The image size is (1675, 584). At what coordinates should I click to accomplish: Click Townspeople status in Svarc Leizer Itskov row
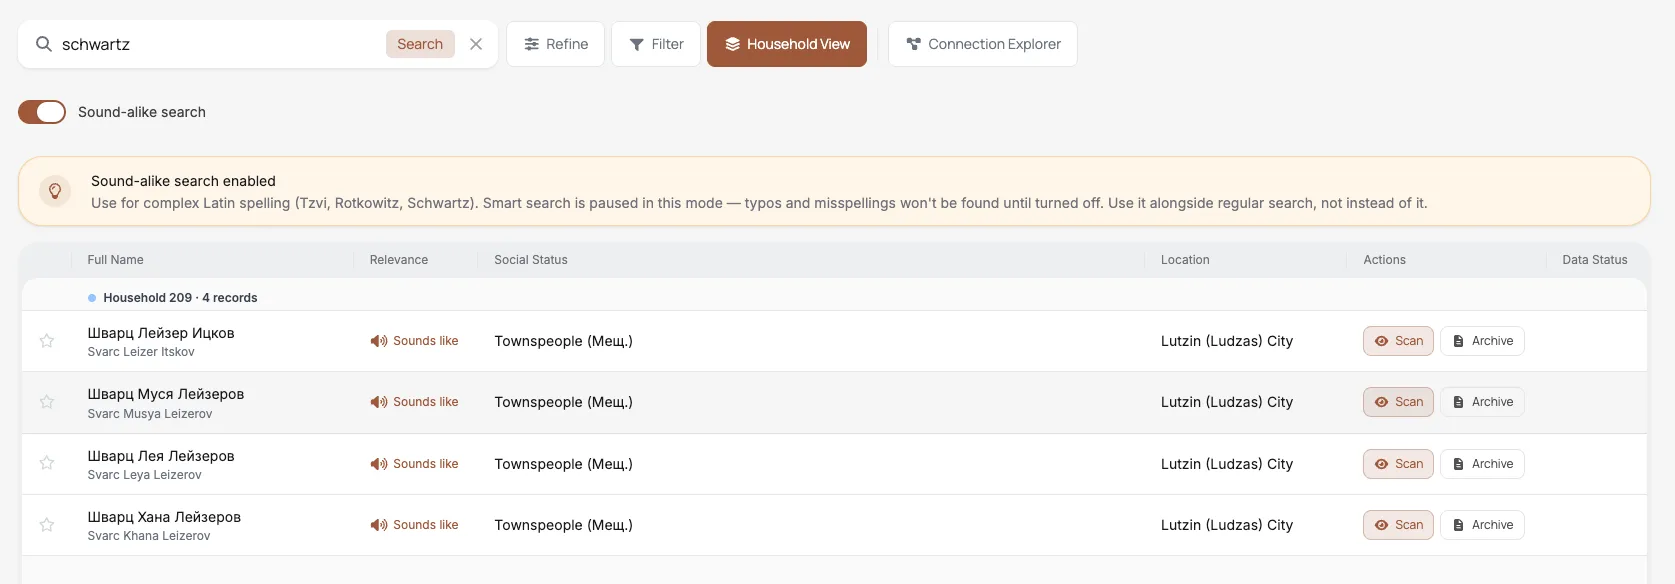pyautogui.click(x=563, y=341)
